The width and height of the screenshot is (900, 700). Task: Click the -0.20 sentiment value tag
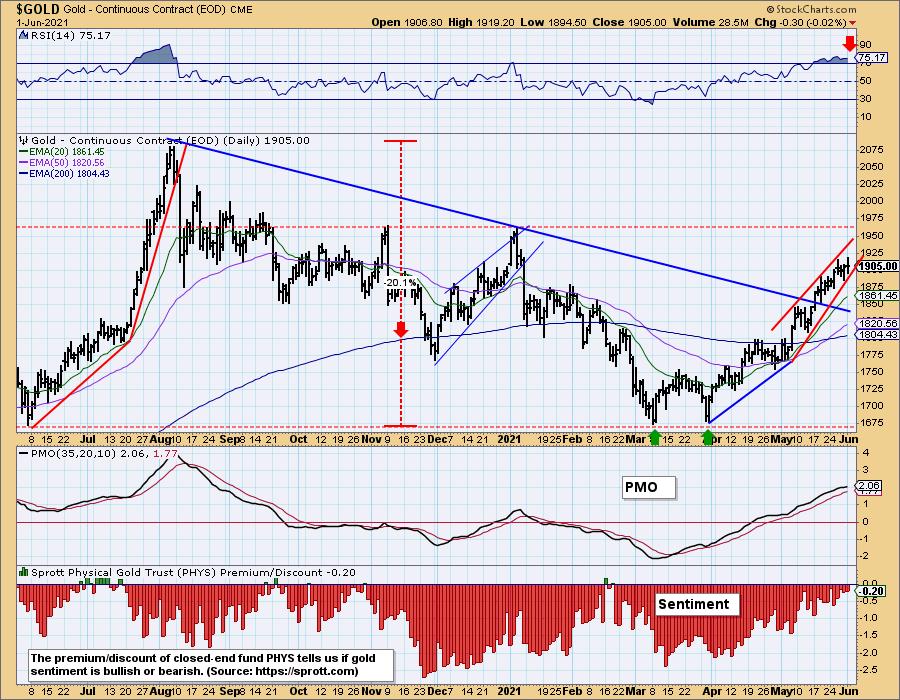(x=872, y=591)
